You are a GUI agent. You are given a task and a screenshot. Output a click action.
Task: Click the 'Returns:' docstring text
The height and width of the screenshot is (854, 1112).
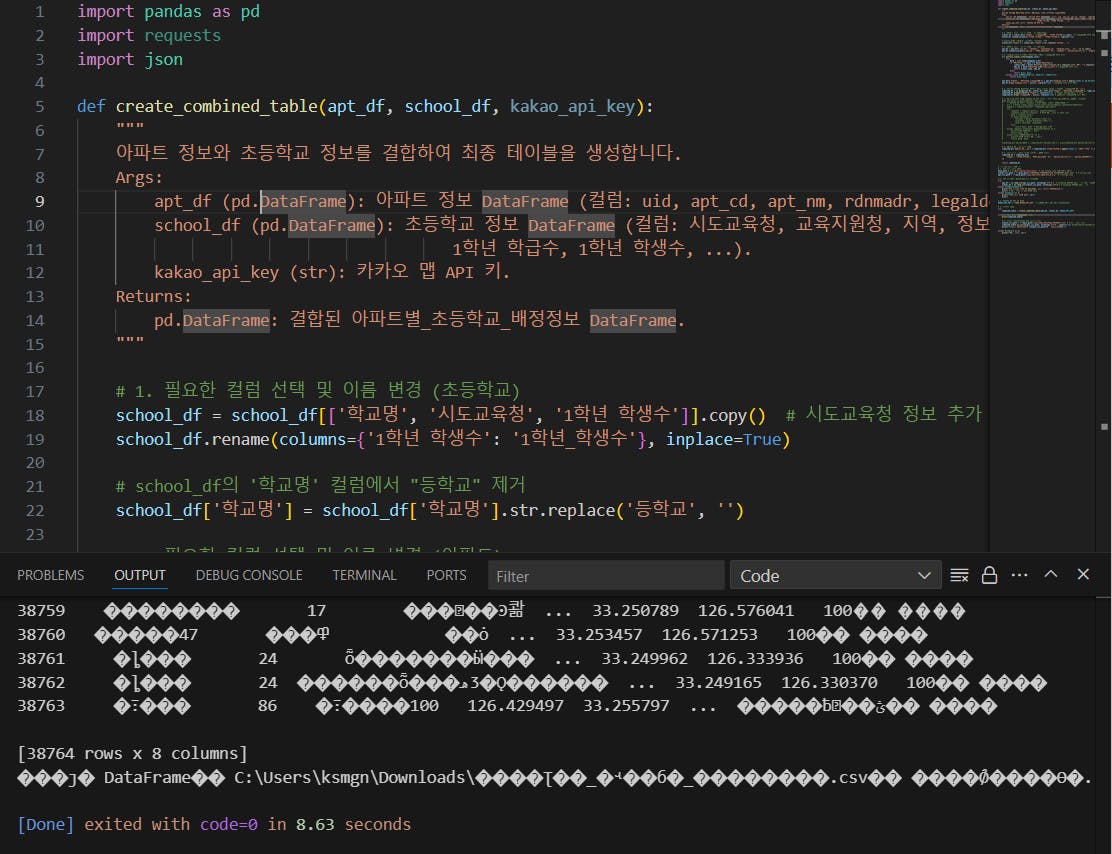(153, 296)
